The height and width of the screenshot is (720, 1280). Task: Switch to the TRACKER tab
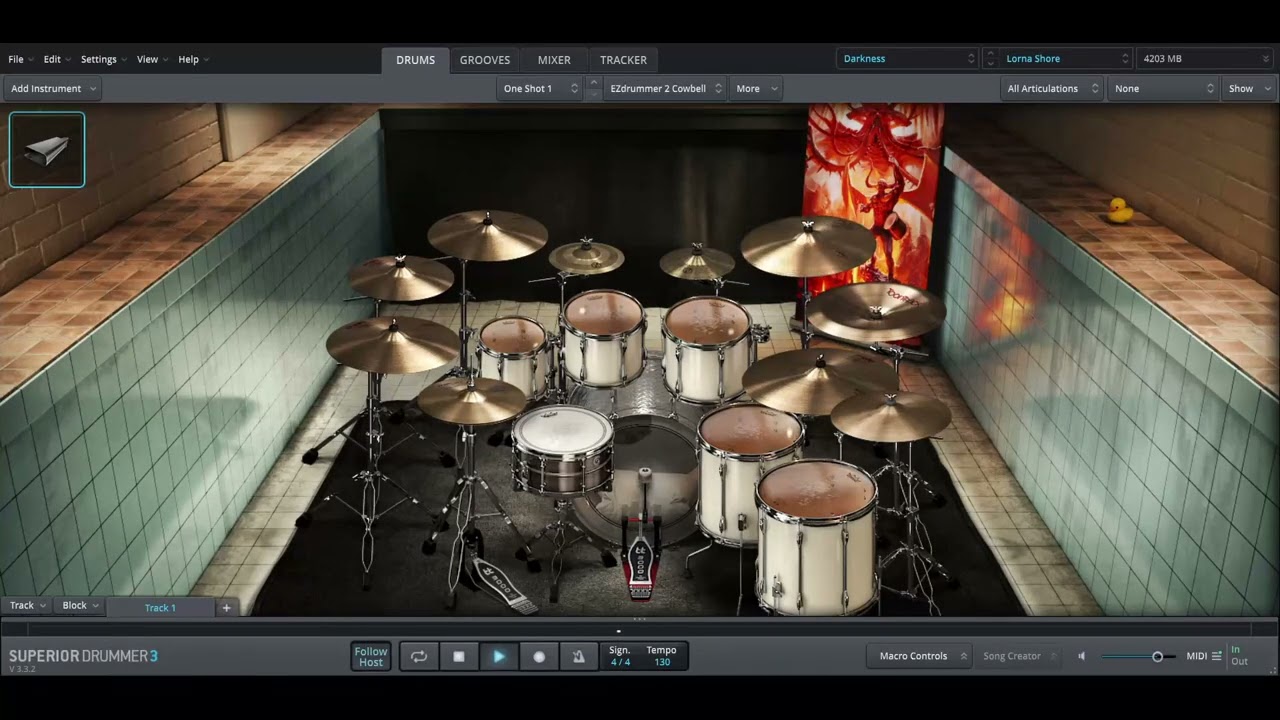tap(623, 60)
